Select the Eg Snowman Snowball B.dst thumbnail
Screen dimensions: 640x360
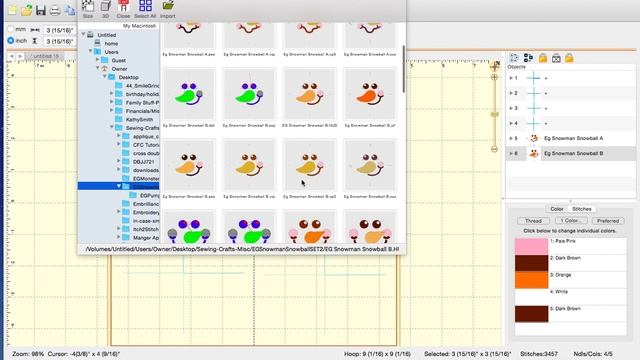[x=189, y=94]
